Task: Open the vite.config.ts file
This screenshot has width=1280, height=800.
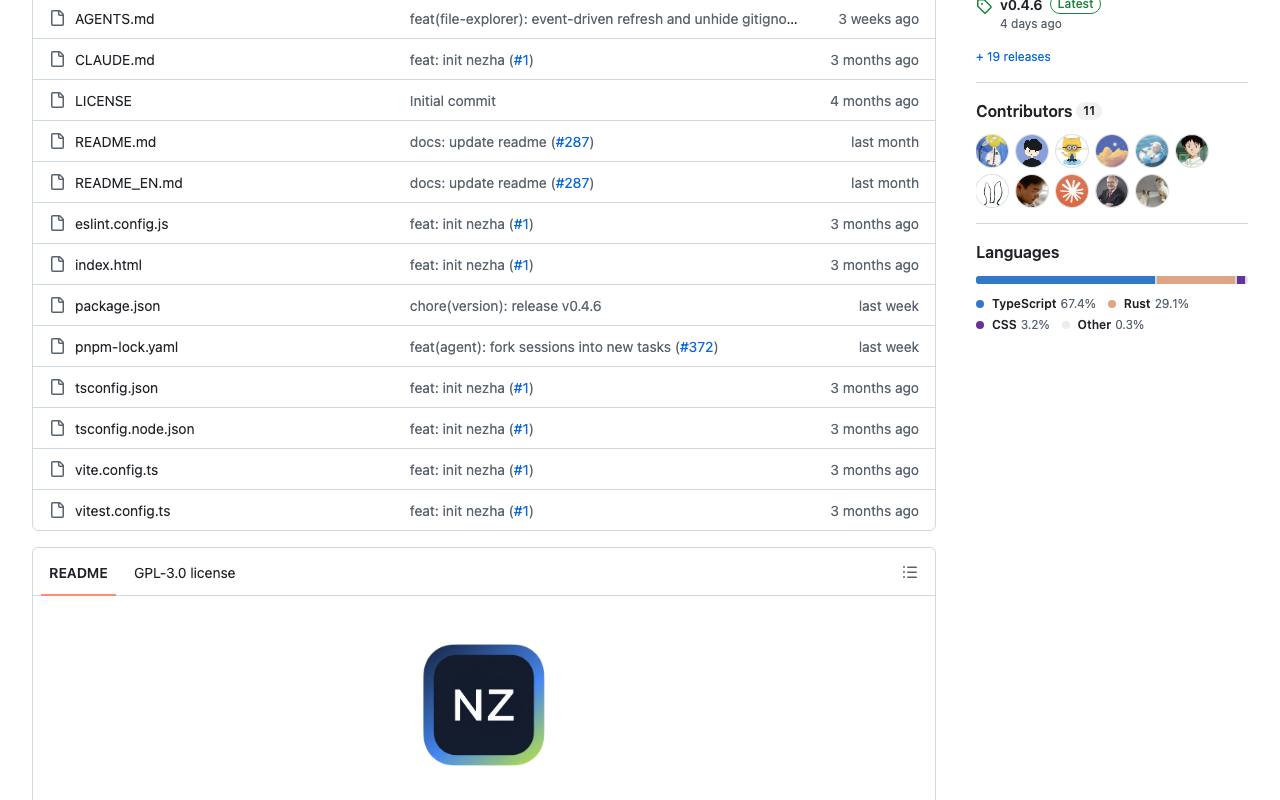Action: tap(116, 470)
